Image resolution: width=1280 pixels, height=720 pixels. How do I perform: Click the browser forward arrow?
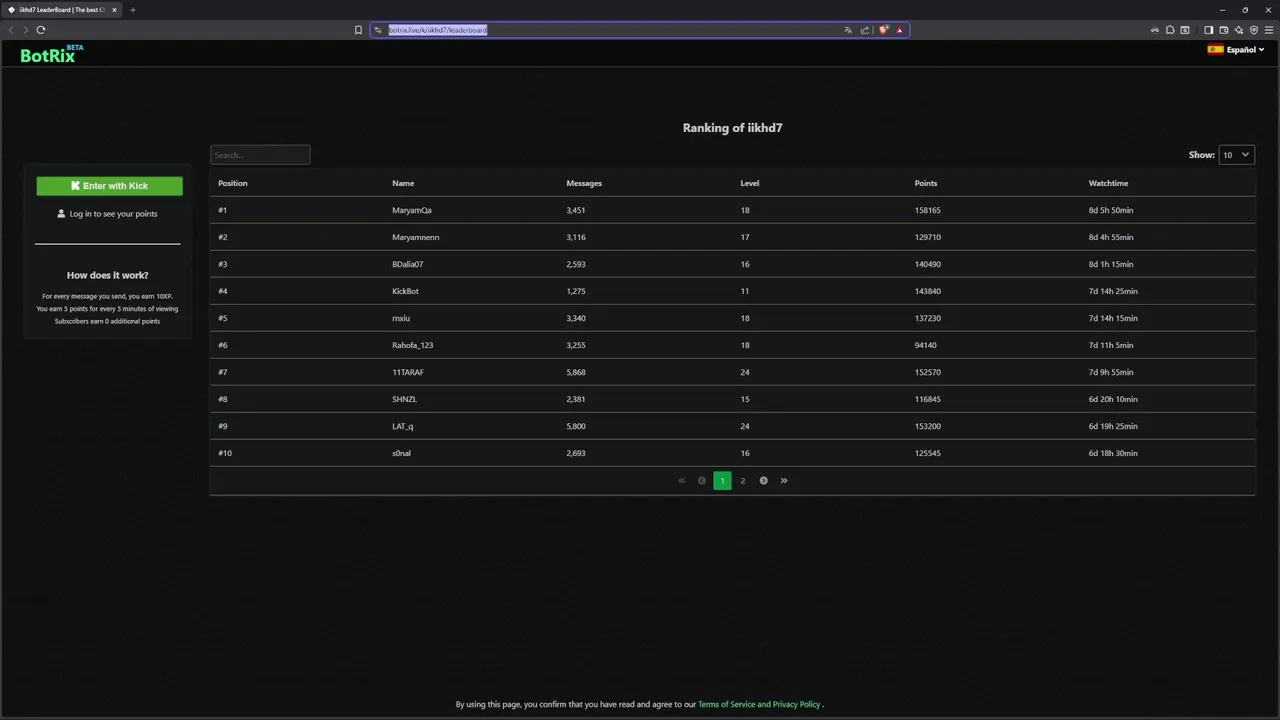(x=25, y=30)
